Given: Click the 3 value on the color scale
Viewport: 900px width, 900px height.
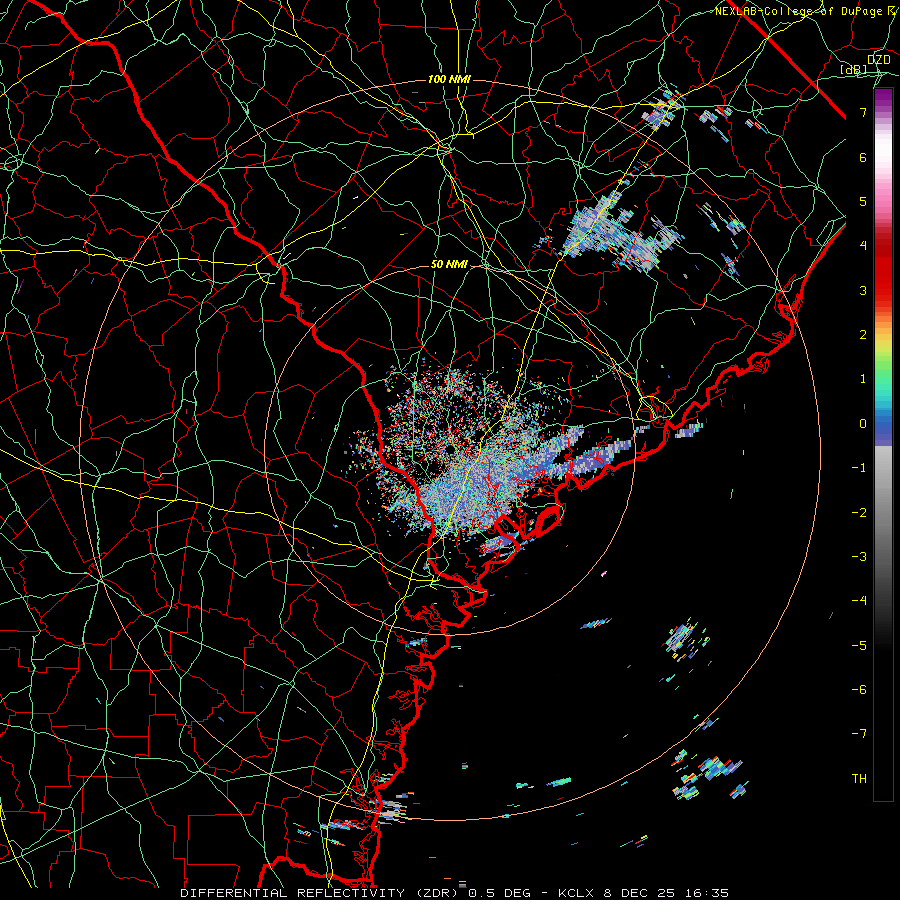Looking at the screenshot, I should tap(863, 290).
